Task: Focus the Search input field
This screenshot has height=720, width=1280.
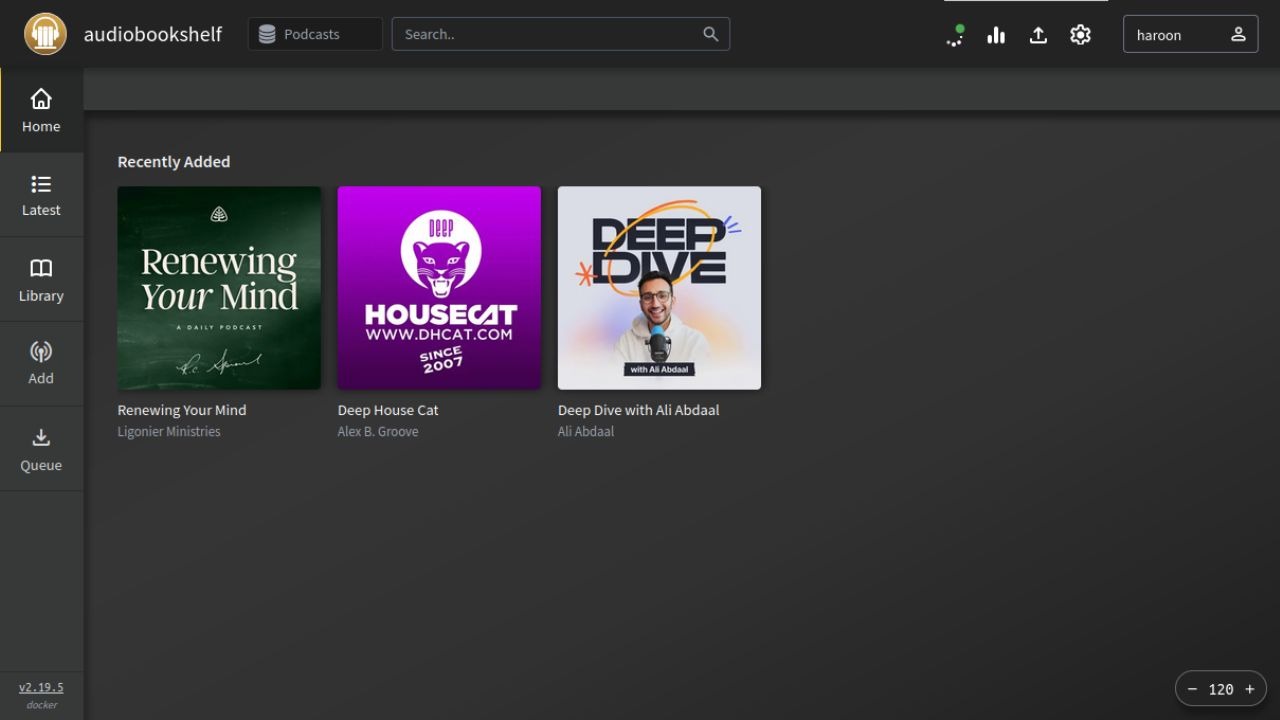Action: pyautogui.click(x=560, y=34)
